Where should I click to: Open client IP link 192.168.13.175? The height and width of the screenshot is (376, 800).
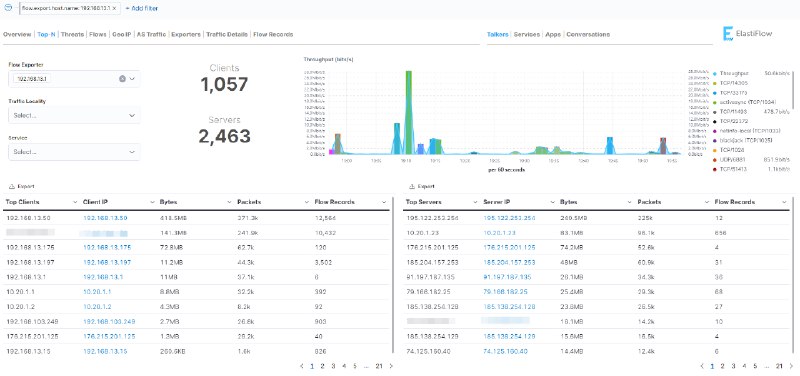point(107,247)
